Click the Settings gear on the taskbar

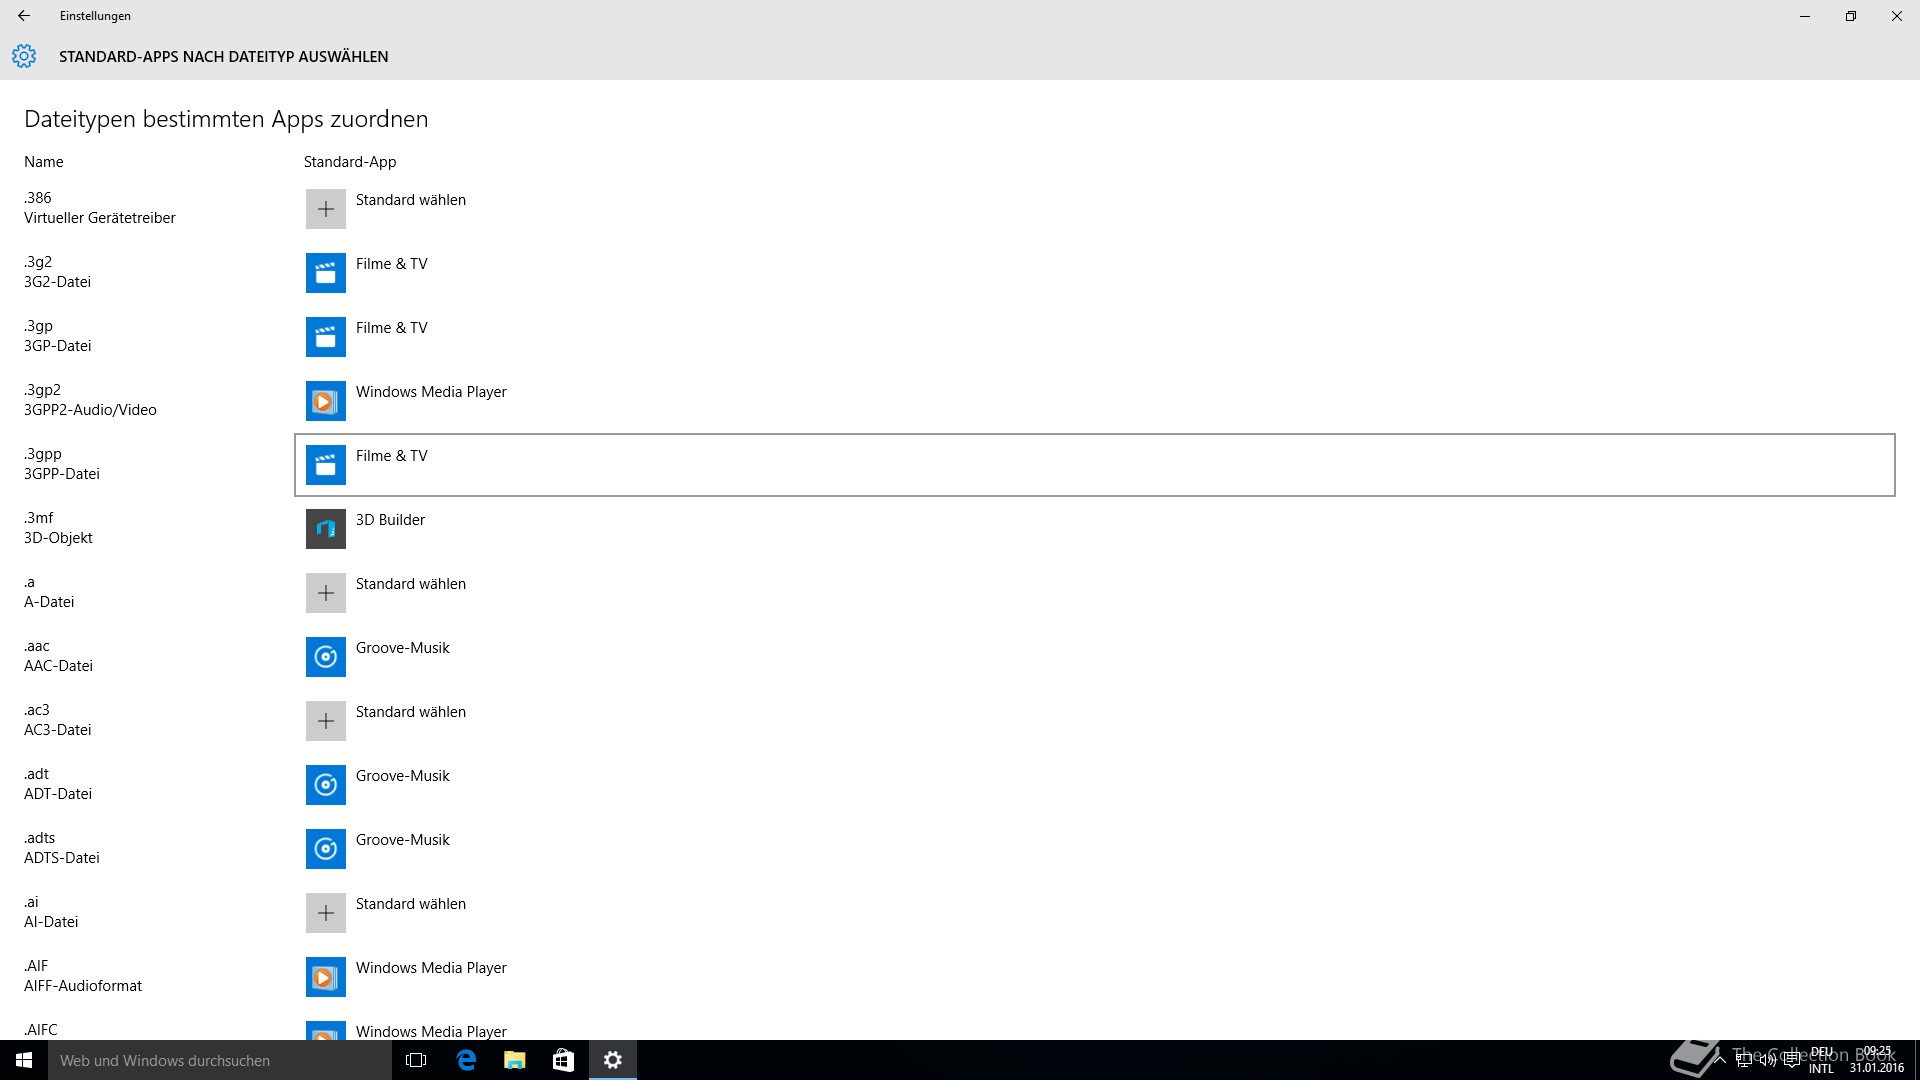click(613, 1060)
